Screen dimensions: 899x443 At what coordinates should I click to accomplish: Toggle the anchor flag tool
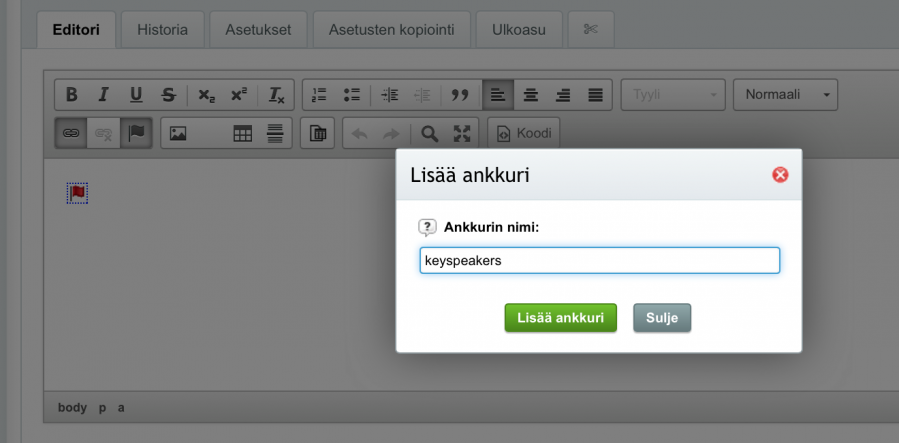pyautogui.click(x=136, y=133)
